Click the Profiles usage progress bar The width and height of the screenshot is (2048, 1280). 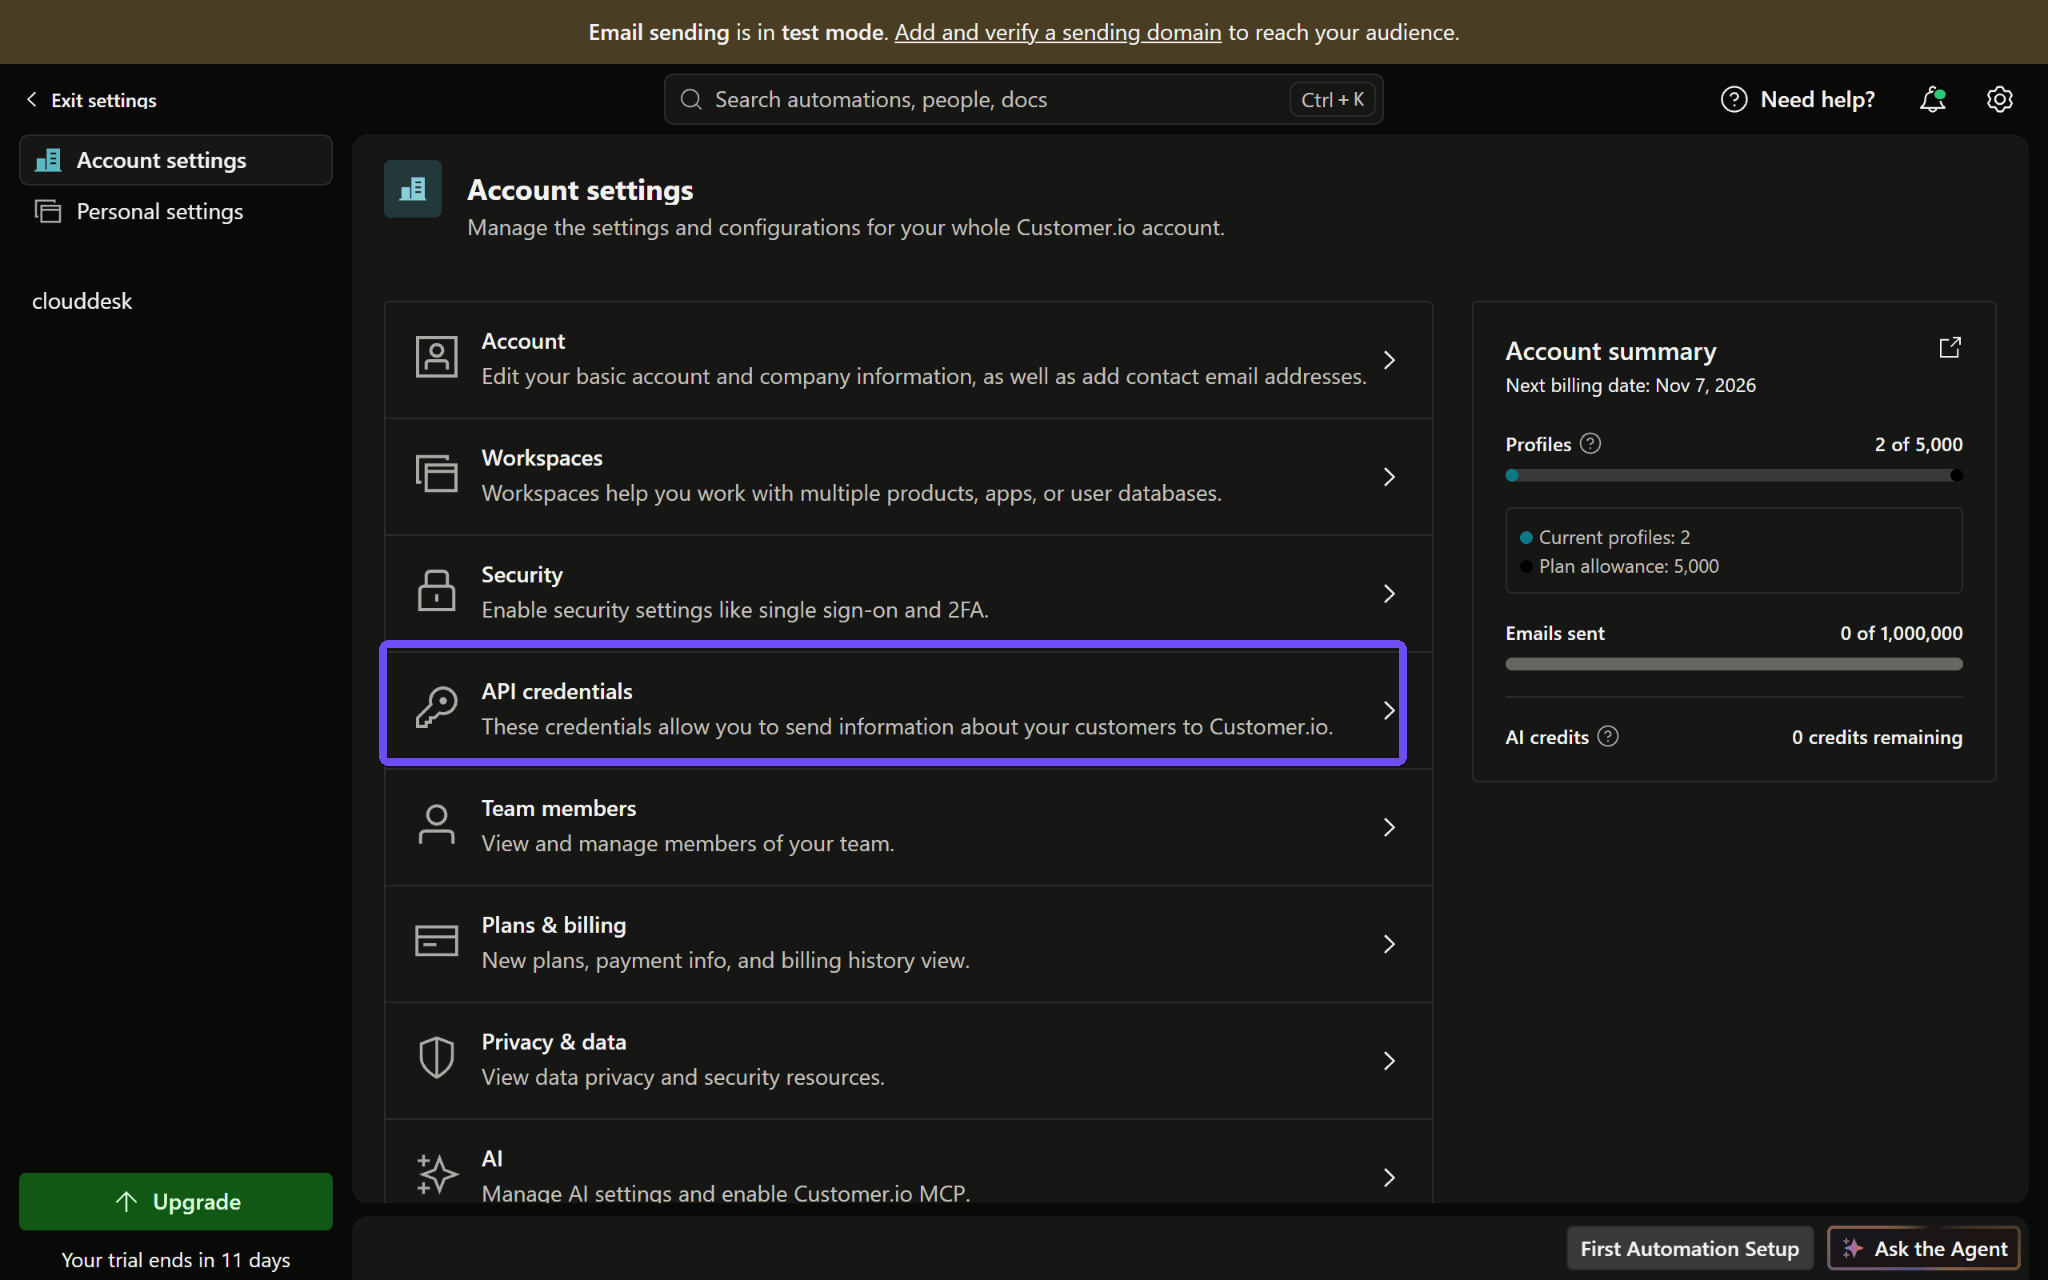click(x=1733, y=475)
